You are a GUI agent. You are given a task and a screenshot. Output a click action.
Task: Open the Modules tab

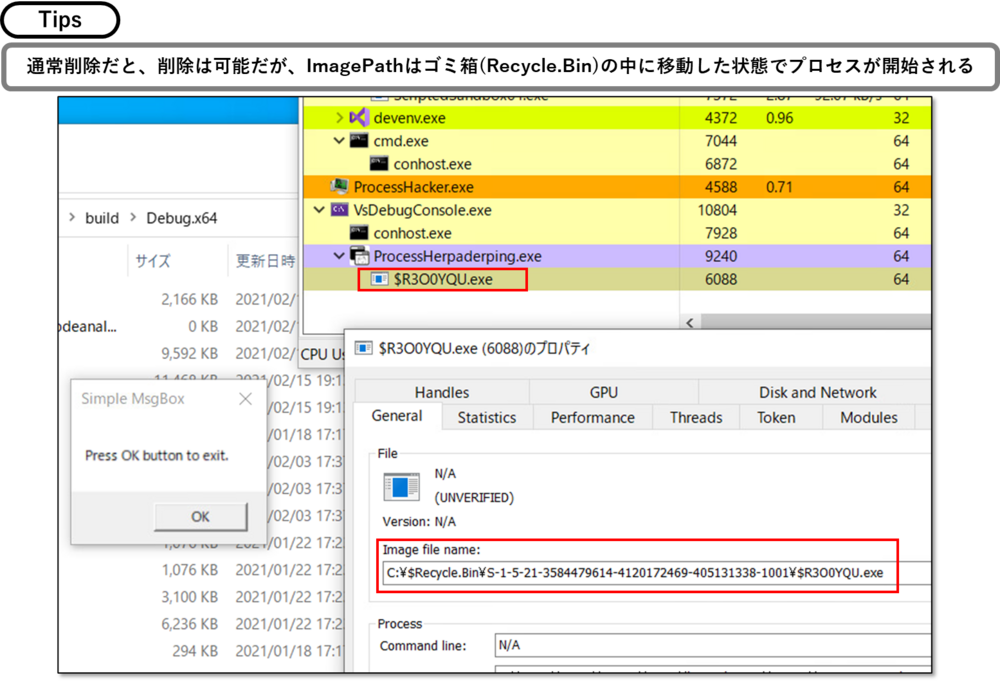pos(868,418)
